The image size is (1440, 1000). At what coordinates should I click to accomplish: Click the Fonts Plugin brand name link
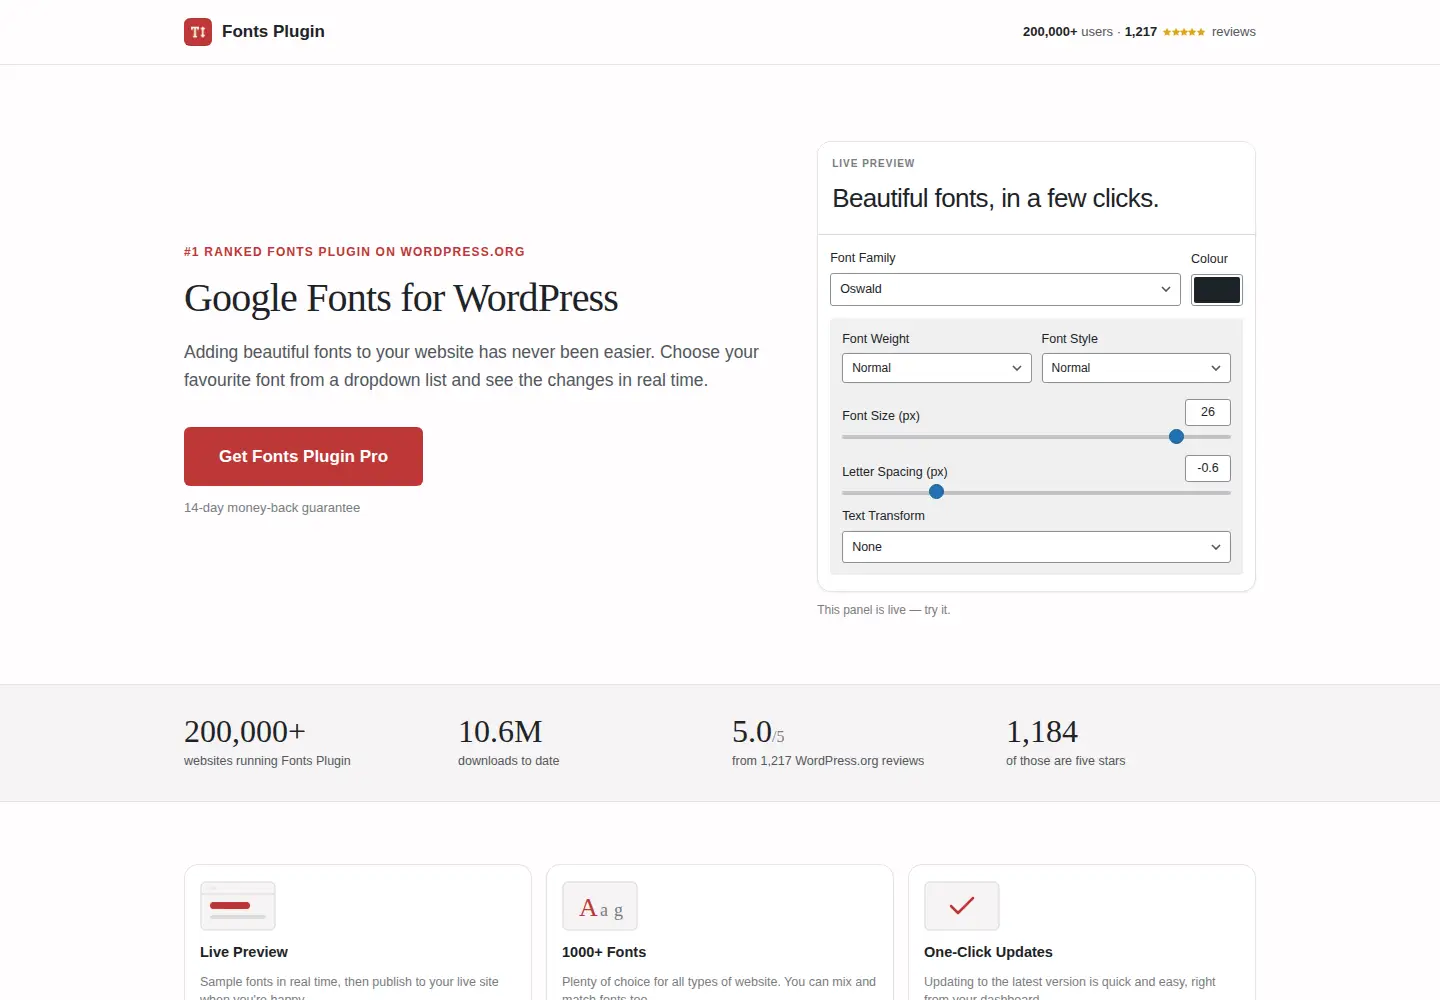click(273, 32)
